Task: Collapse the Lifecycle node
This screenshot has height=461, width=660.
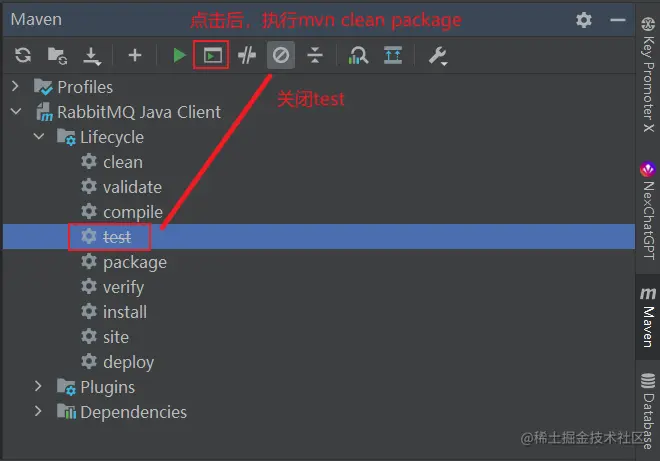Action: coord(39,136)
